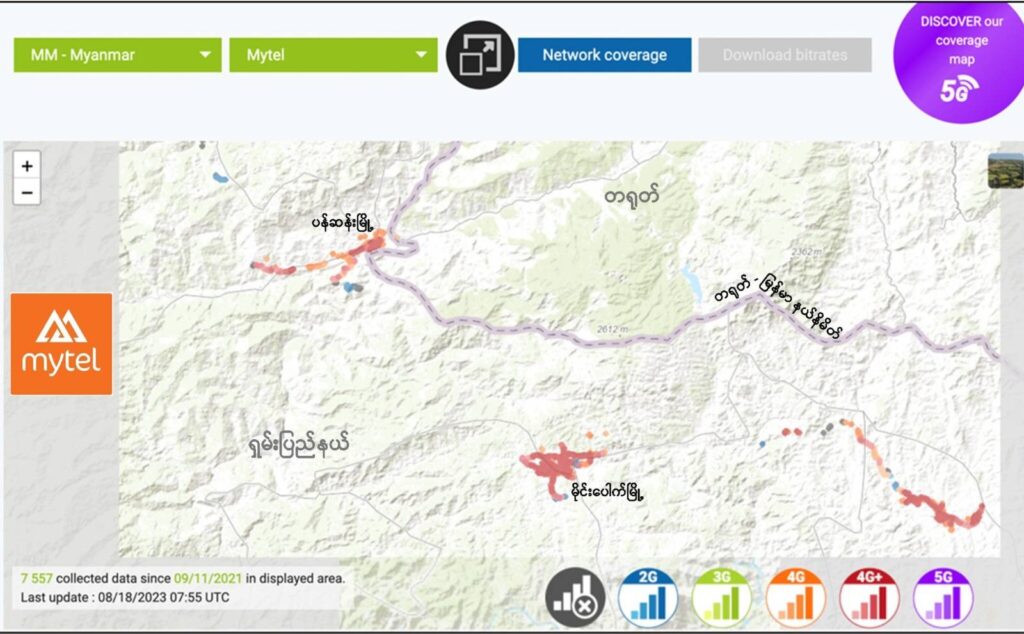Toggle the 2G coverage layer
The width and height of the screenshot is (1024, 634).
tap(648, 598)
